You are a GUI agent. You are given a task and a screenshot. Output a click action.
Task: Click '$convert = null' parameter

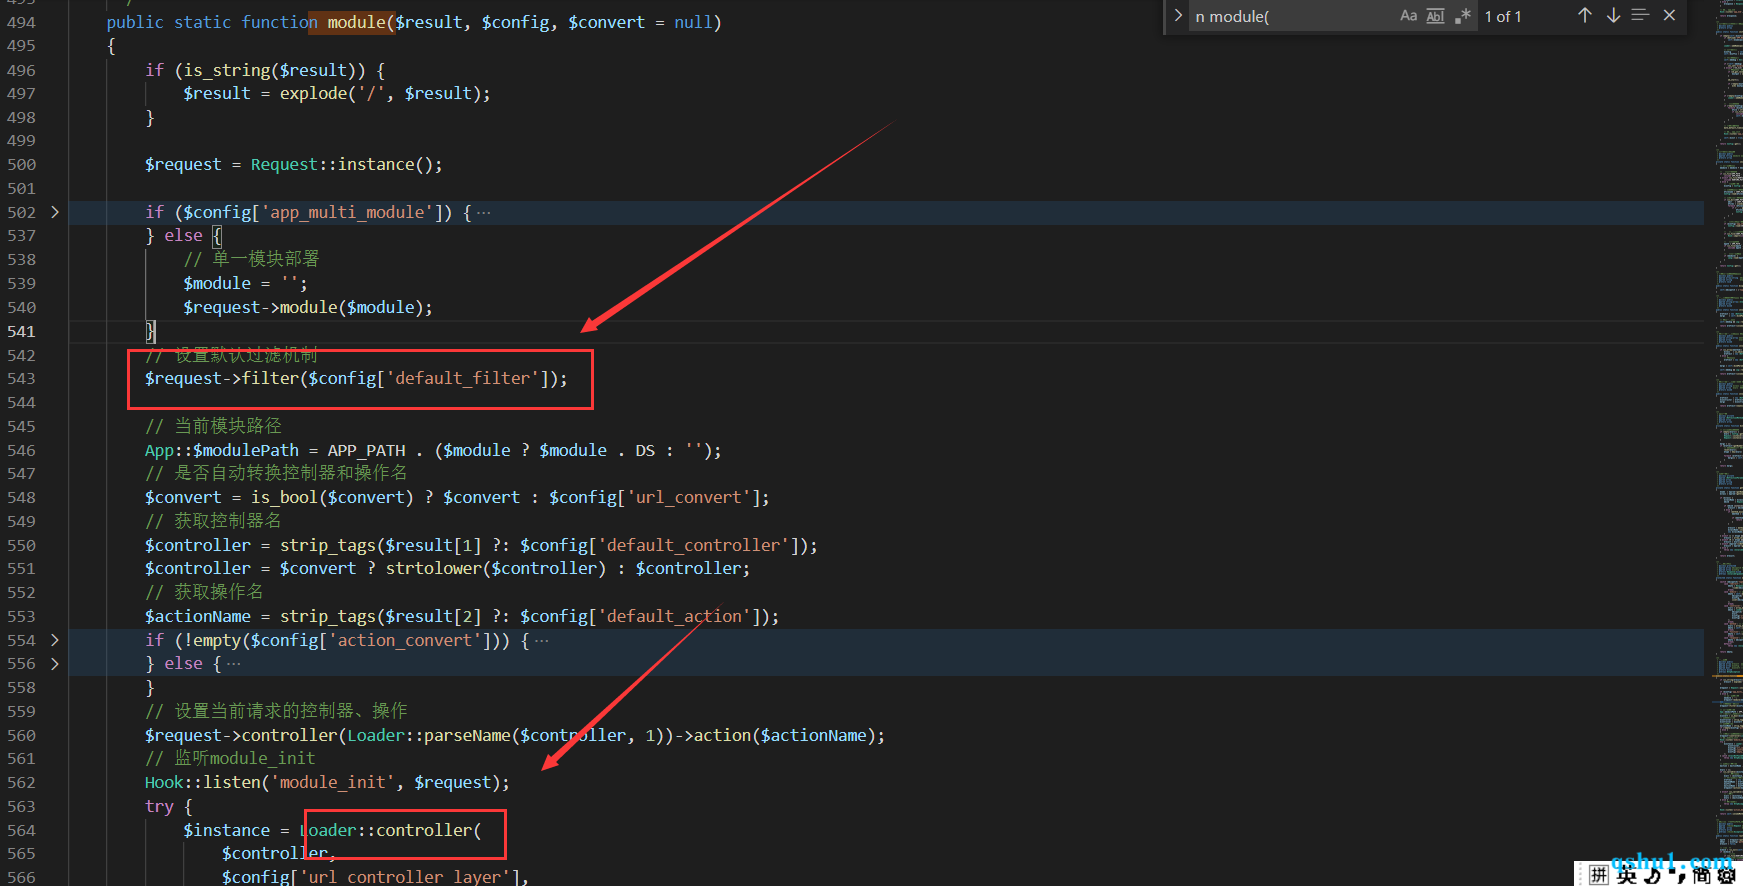tap(640, 22)
